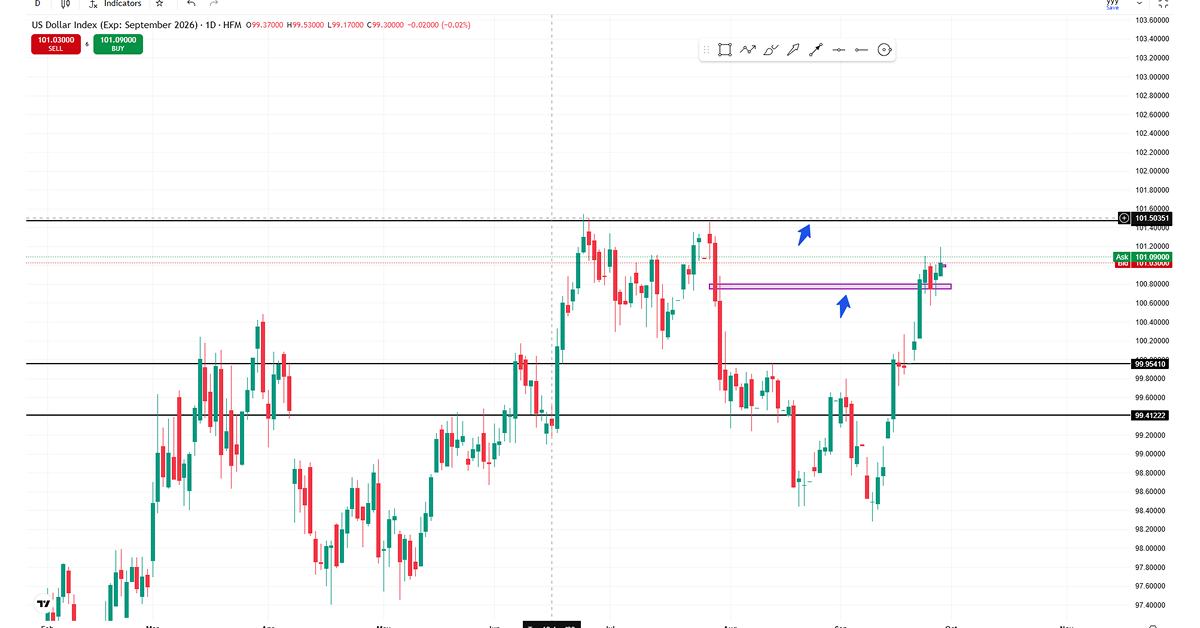Select the brush drawing tool
This screenshot has width=1200, height=628.
(771, 49)
